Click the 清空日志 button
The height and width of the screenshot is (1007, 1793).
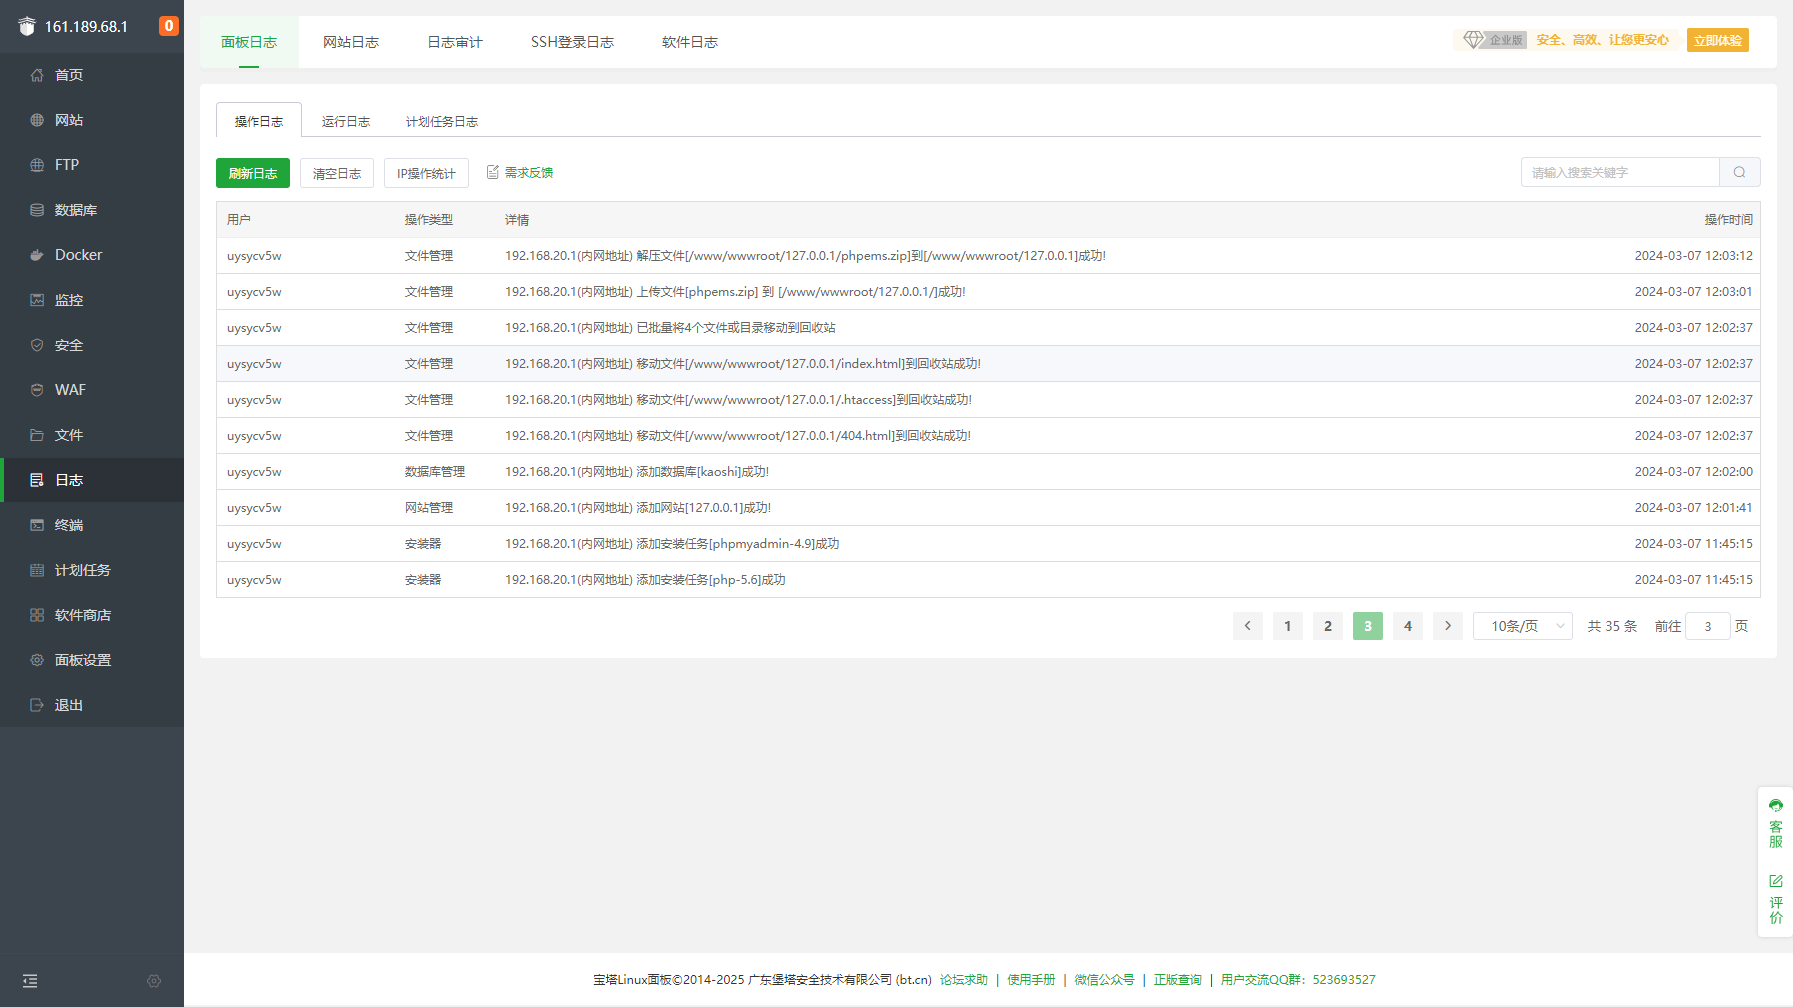pos(337,173)
